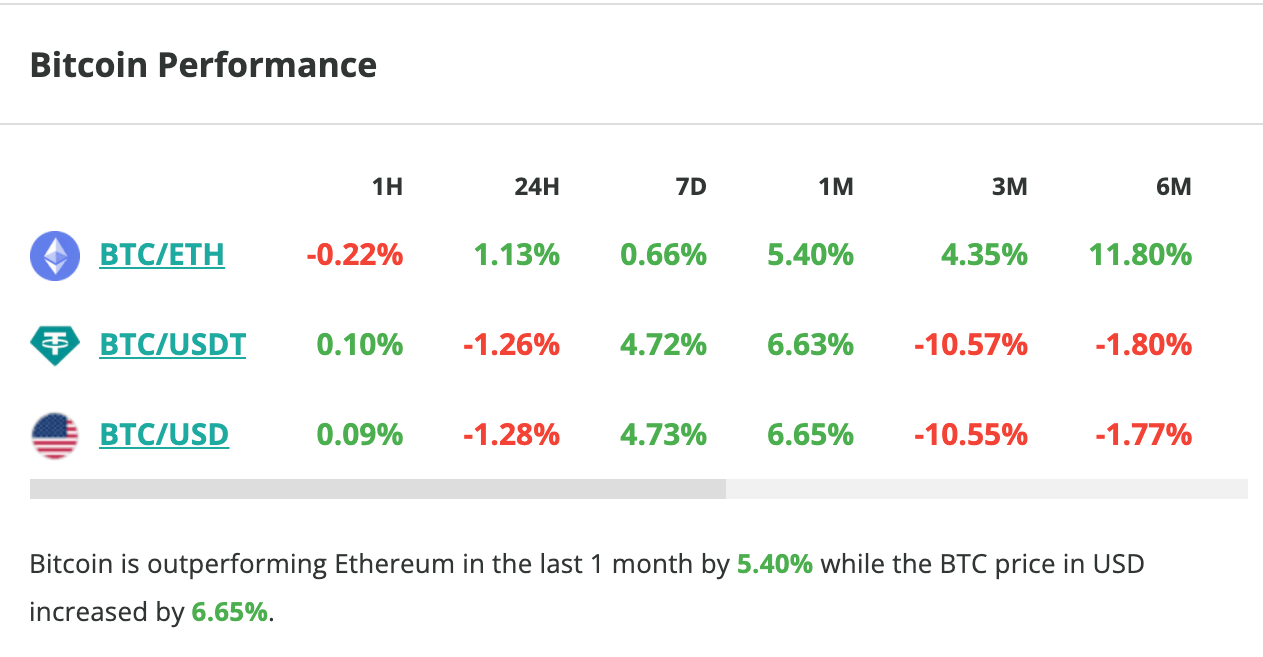Open the BTC/USDT pair link
The height and width of the screenshot is (657, 1263).
pos(173,345)
